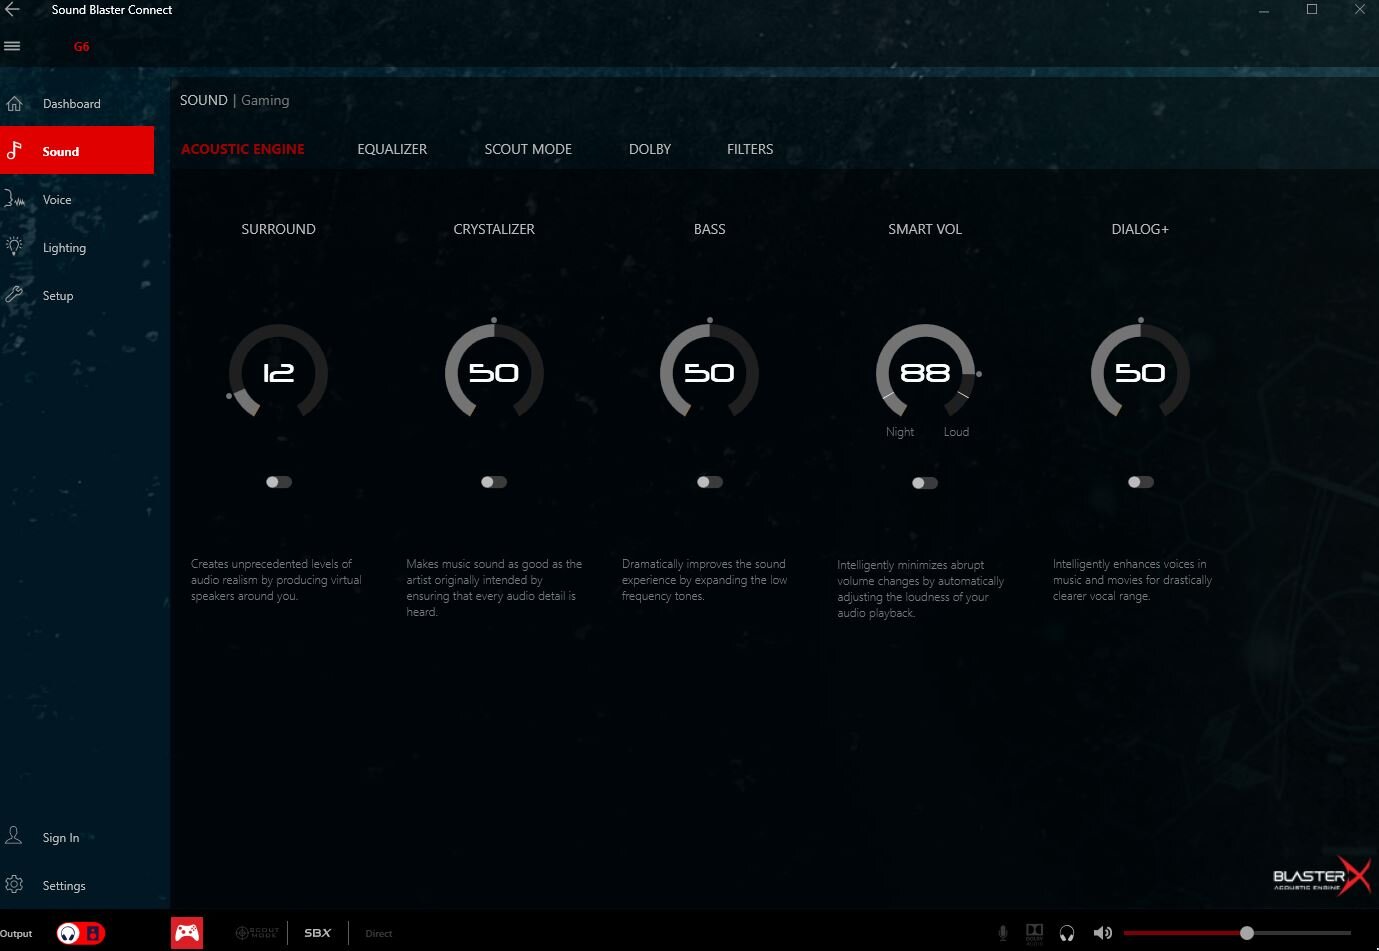Click the Surround dial showing 12
The image size is (1379, 951).
[x=278, y=372]
